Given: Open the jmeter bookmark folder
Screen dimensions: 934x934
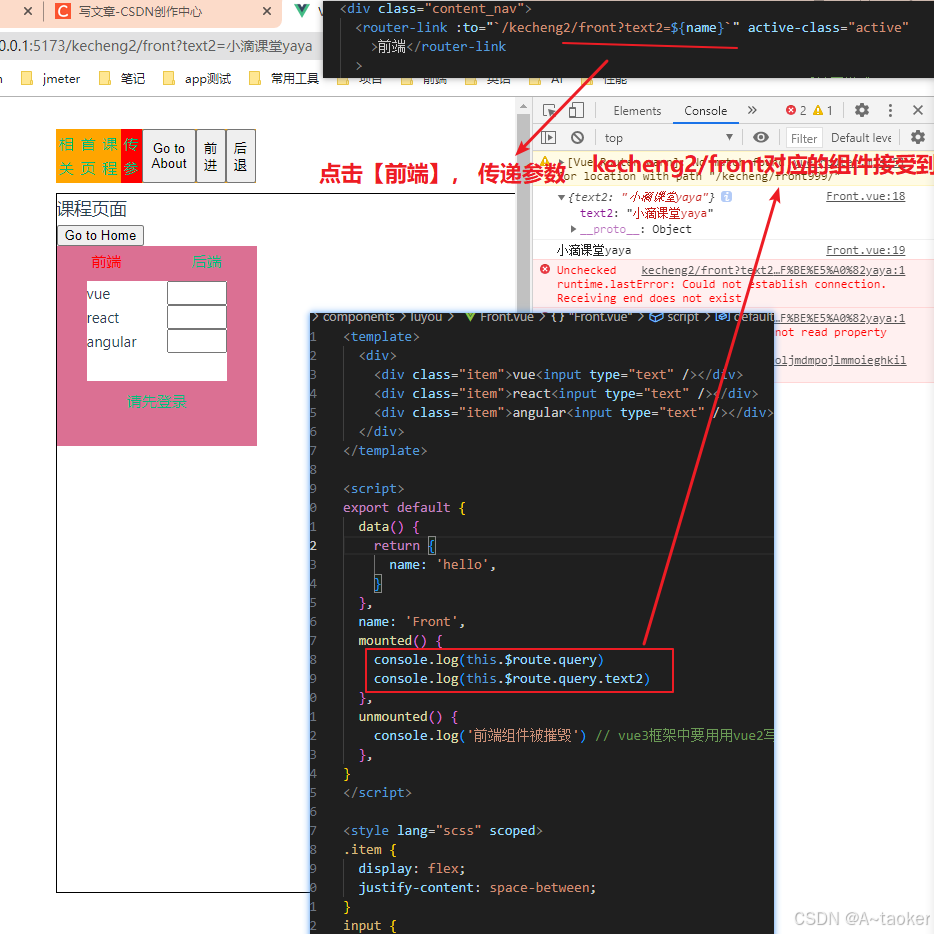Looking at the screenshot, I should 50,79.
